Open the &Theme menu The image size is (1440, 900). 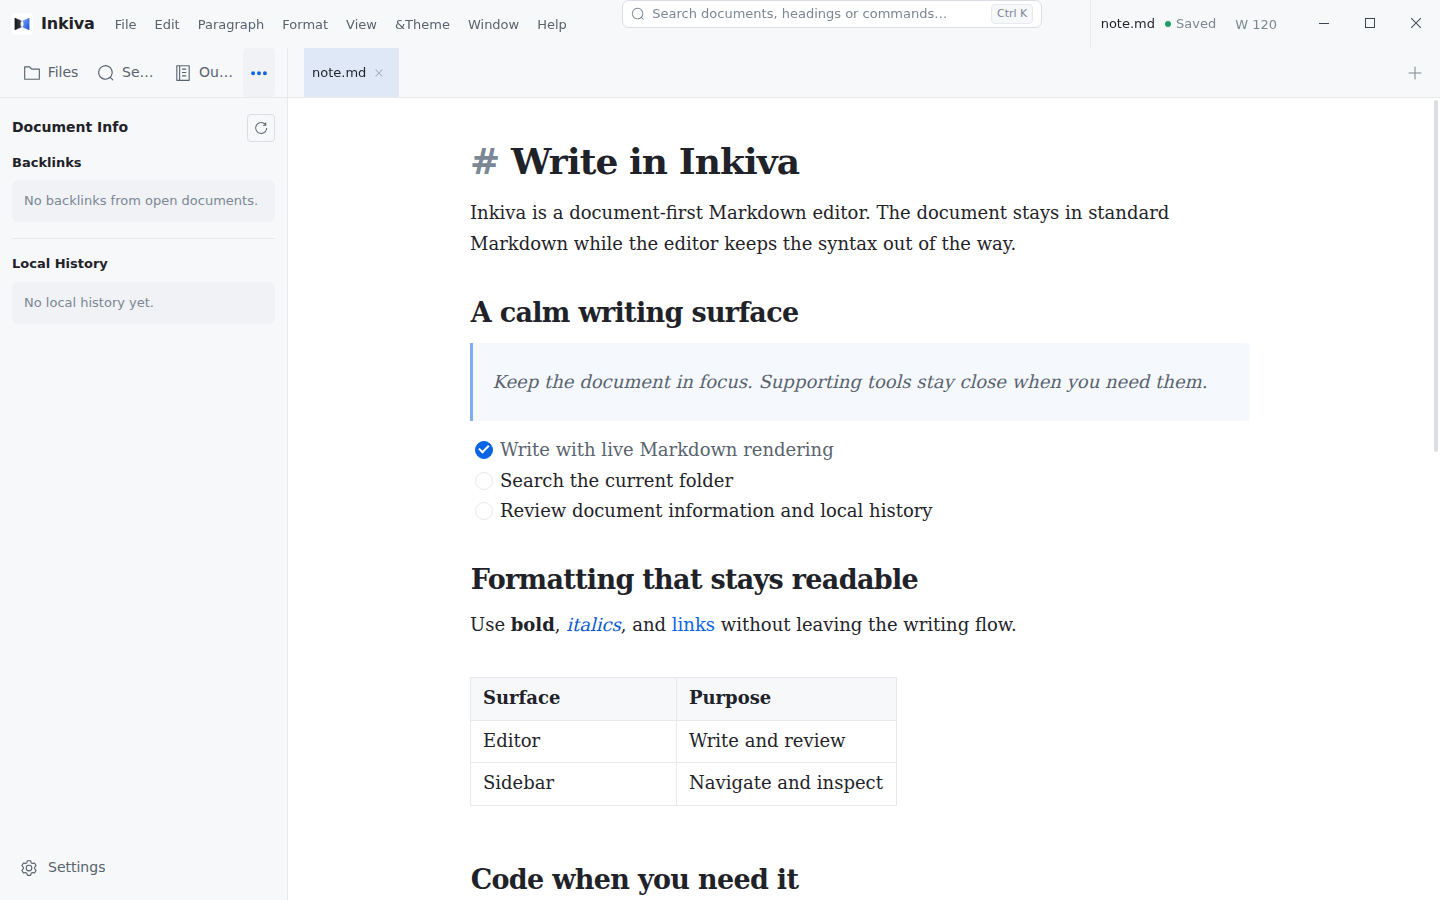pos(422,24)
